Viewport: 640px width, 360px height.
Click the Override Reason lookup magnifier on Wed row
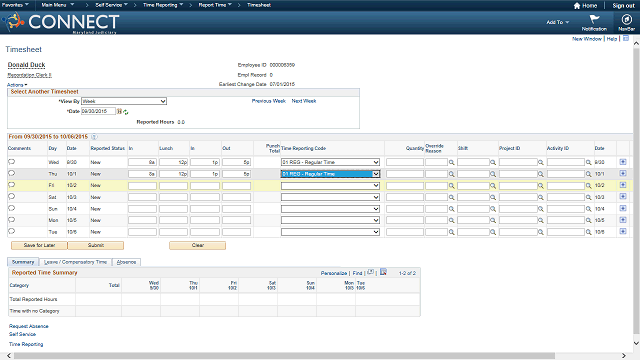(451, 162)
